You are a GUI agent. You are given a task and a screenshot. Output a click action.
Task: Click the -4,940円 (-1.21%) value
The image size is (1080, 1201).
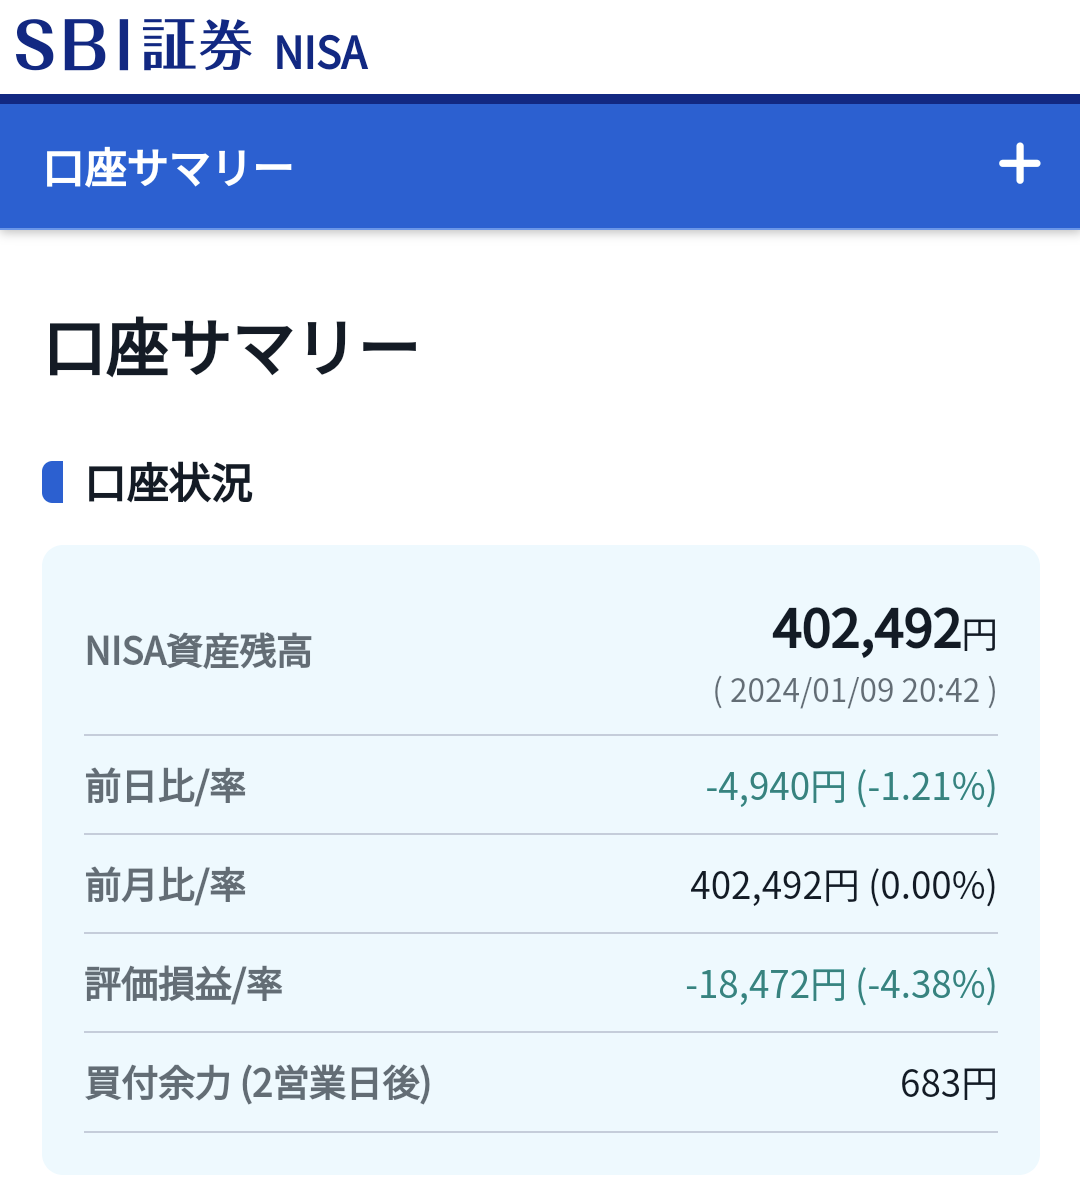tap(851, 787)
